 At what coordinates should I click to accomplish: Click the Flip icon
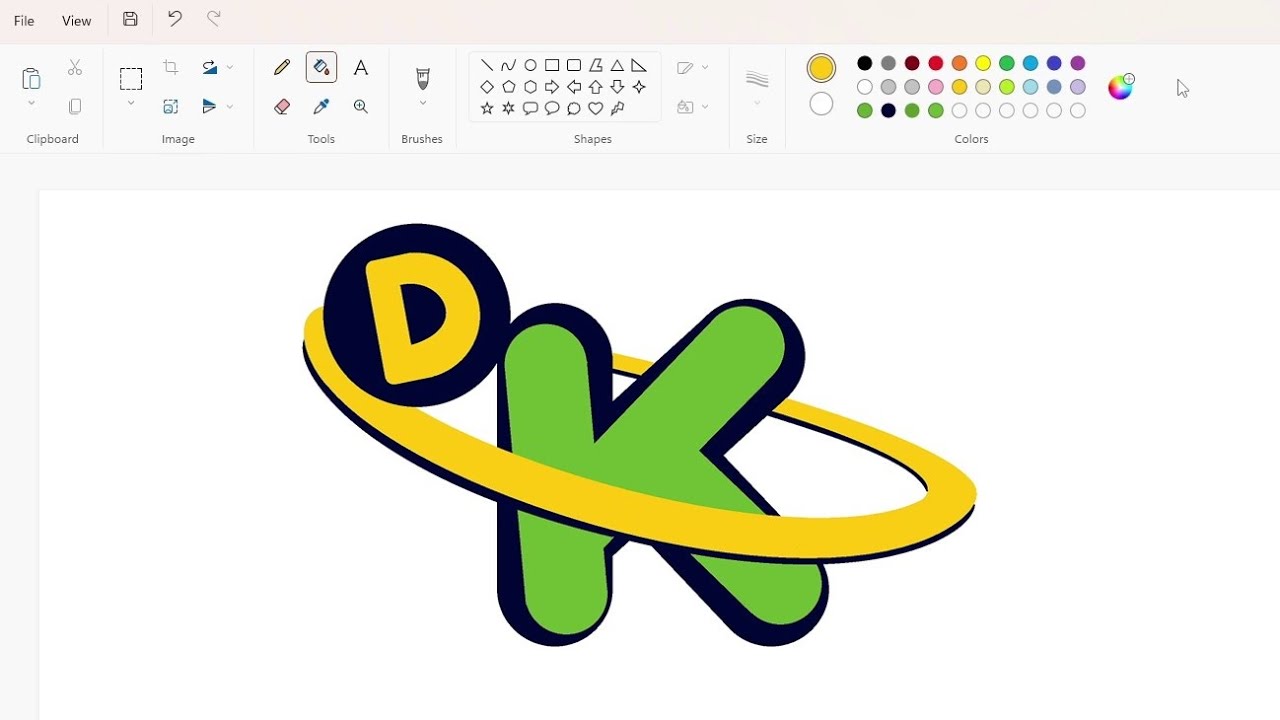[209, 106]
